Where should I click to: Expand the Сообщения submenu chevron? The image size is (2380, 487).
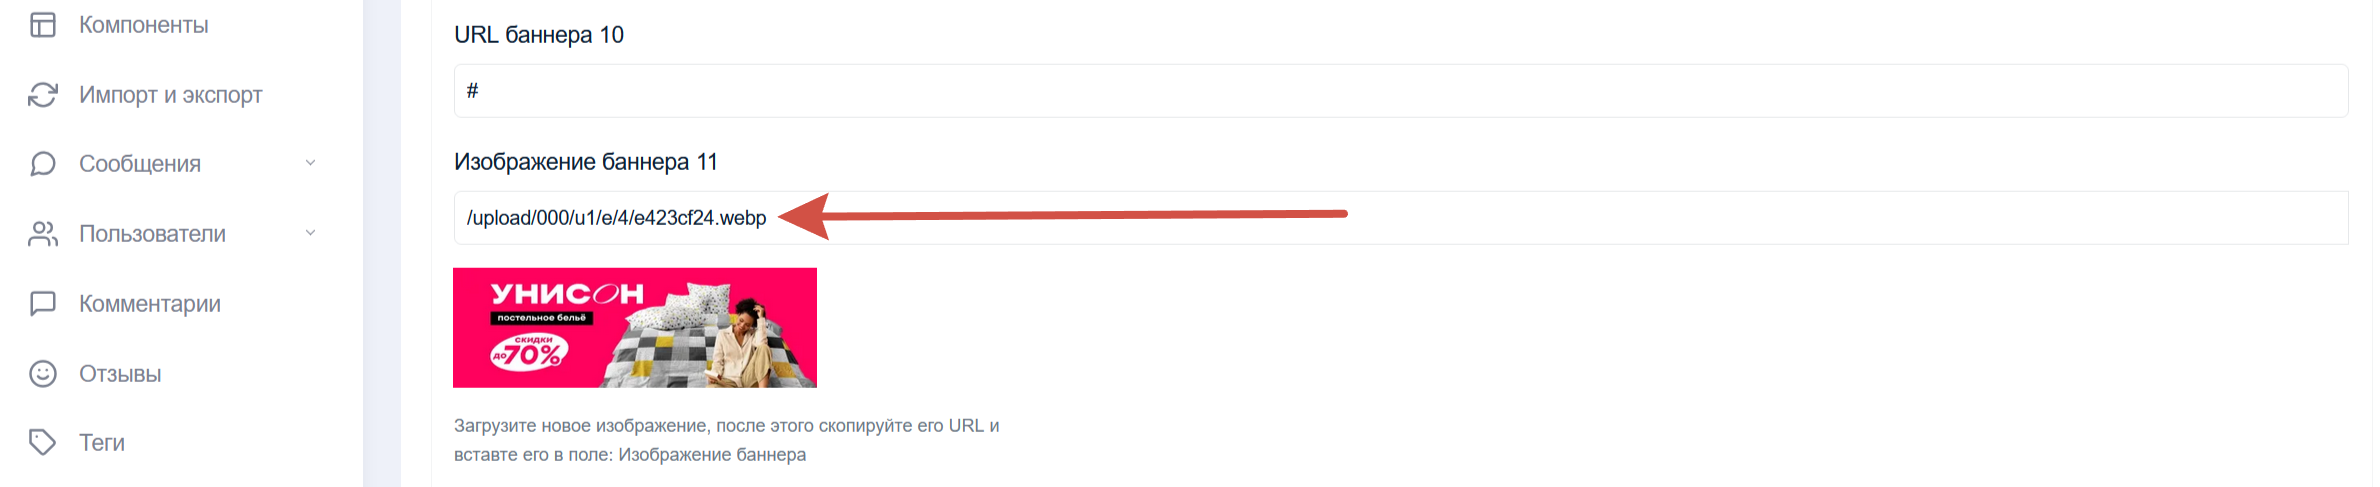310,163
